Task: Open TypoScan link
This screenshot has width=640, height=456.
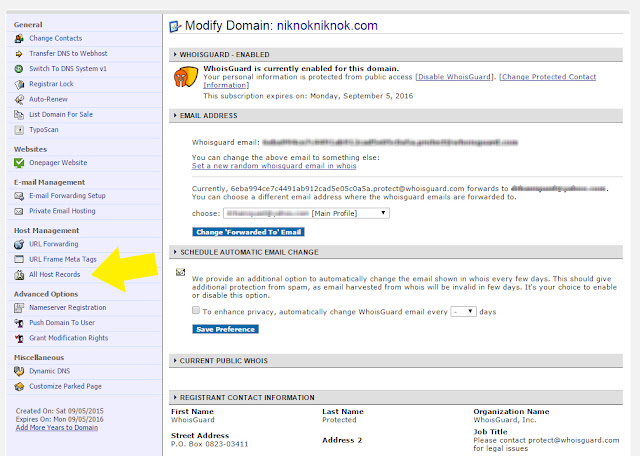Action: coord(44,130)
